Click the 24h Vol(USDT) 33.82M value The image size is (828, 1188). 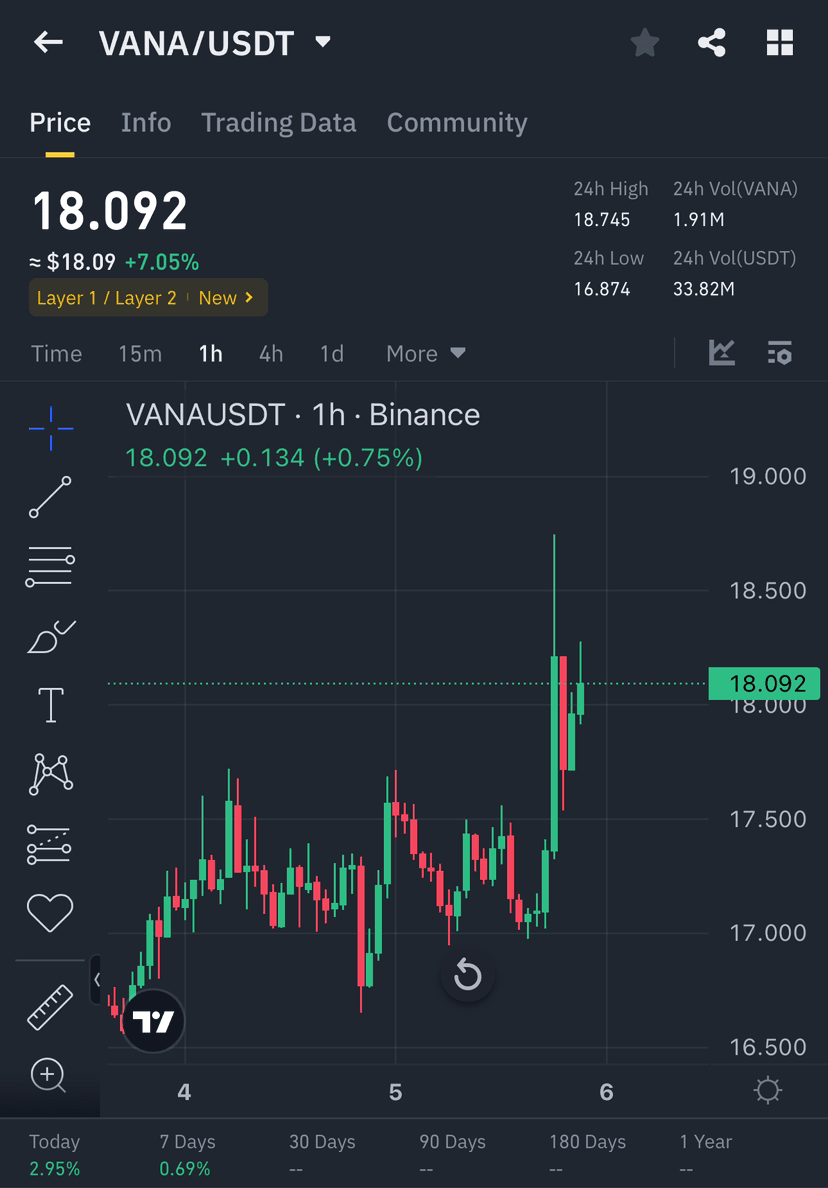coord(704,289)
